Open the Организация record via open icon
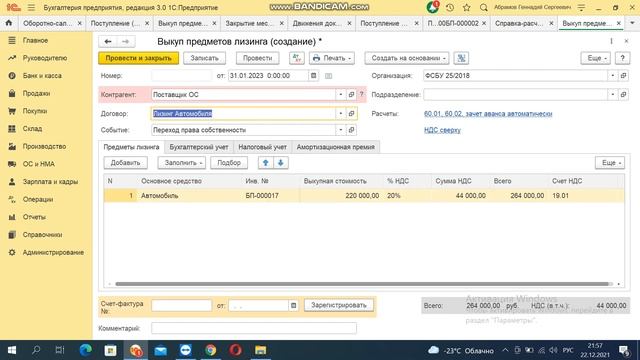The height and width of the screenshot is (360, 640). coord(623,76)
